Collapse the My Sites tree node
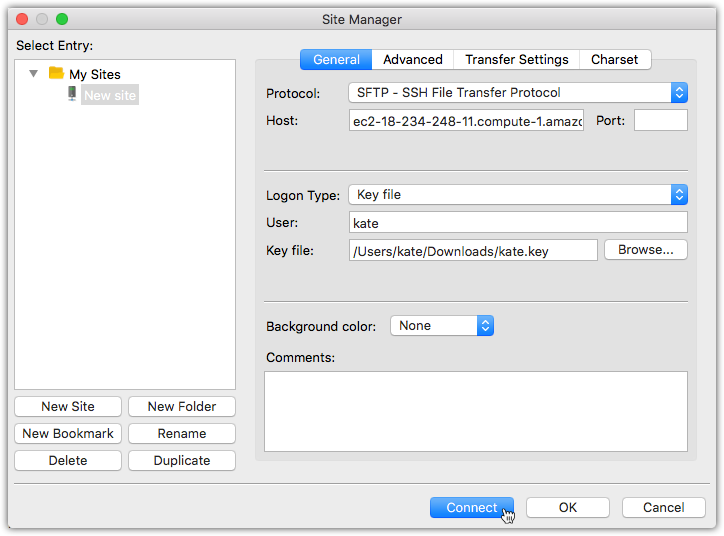This screenshot has width=724, height=536. point(34,74)
